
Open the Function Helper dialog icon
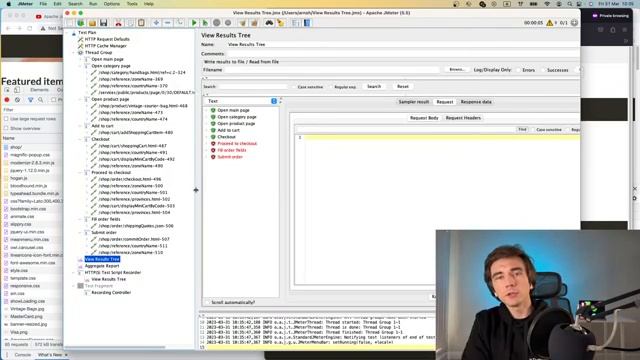(296, 23)
